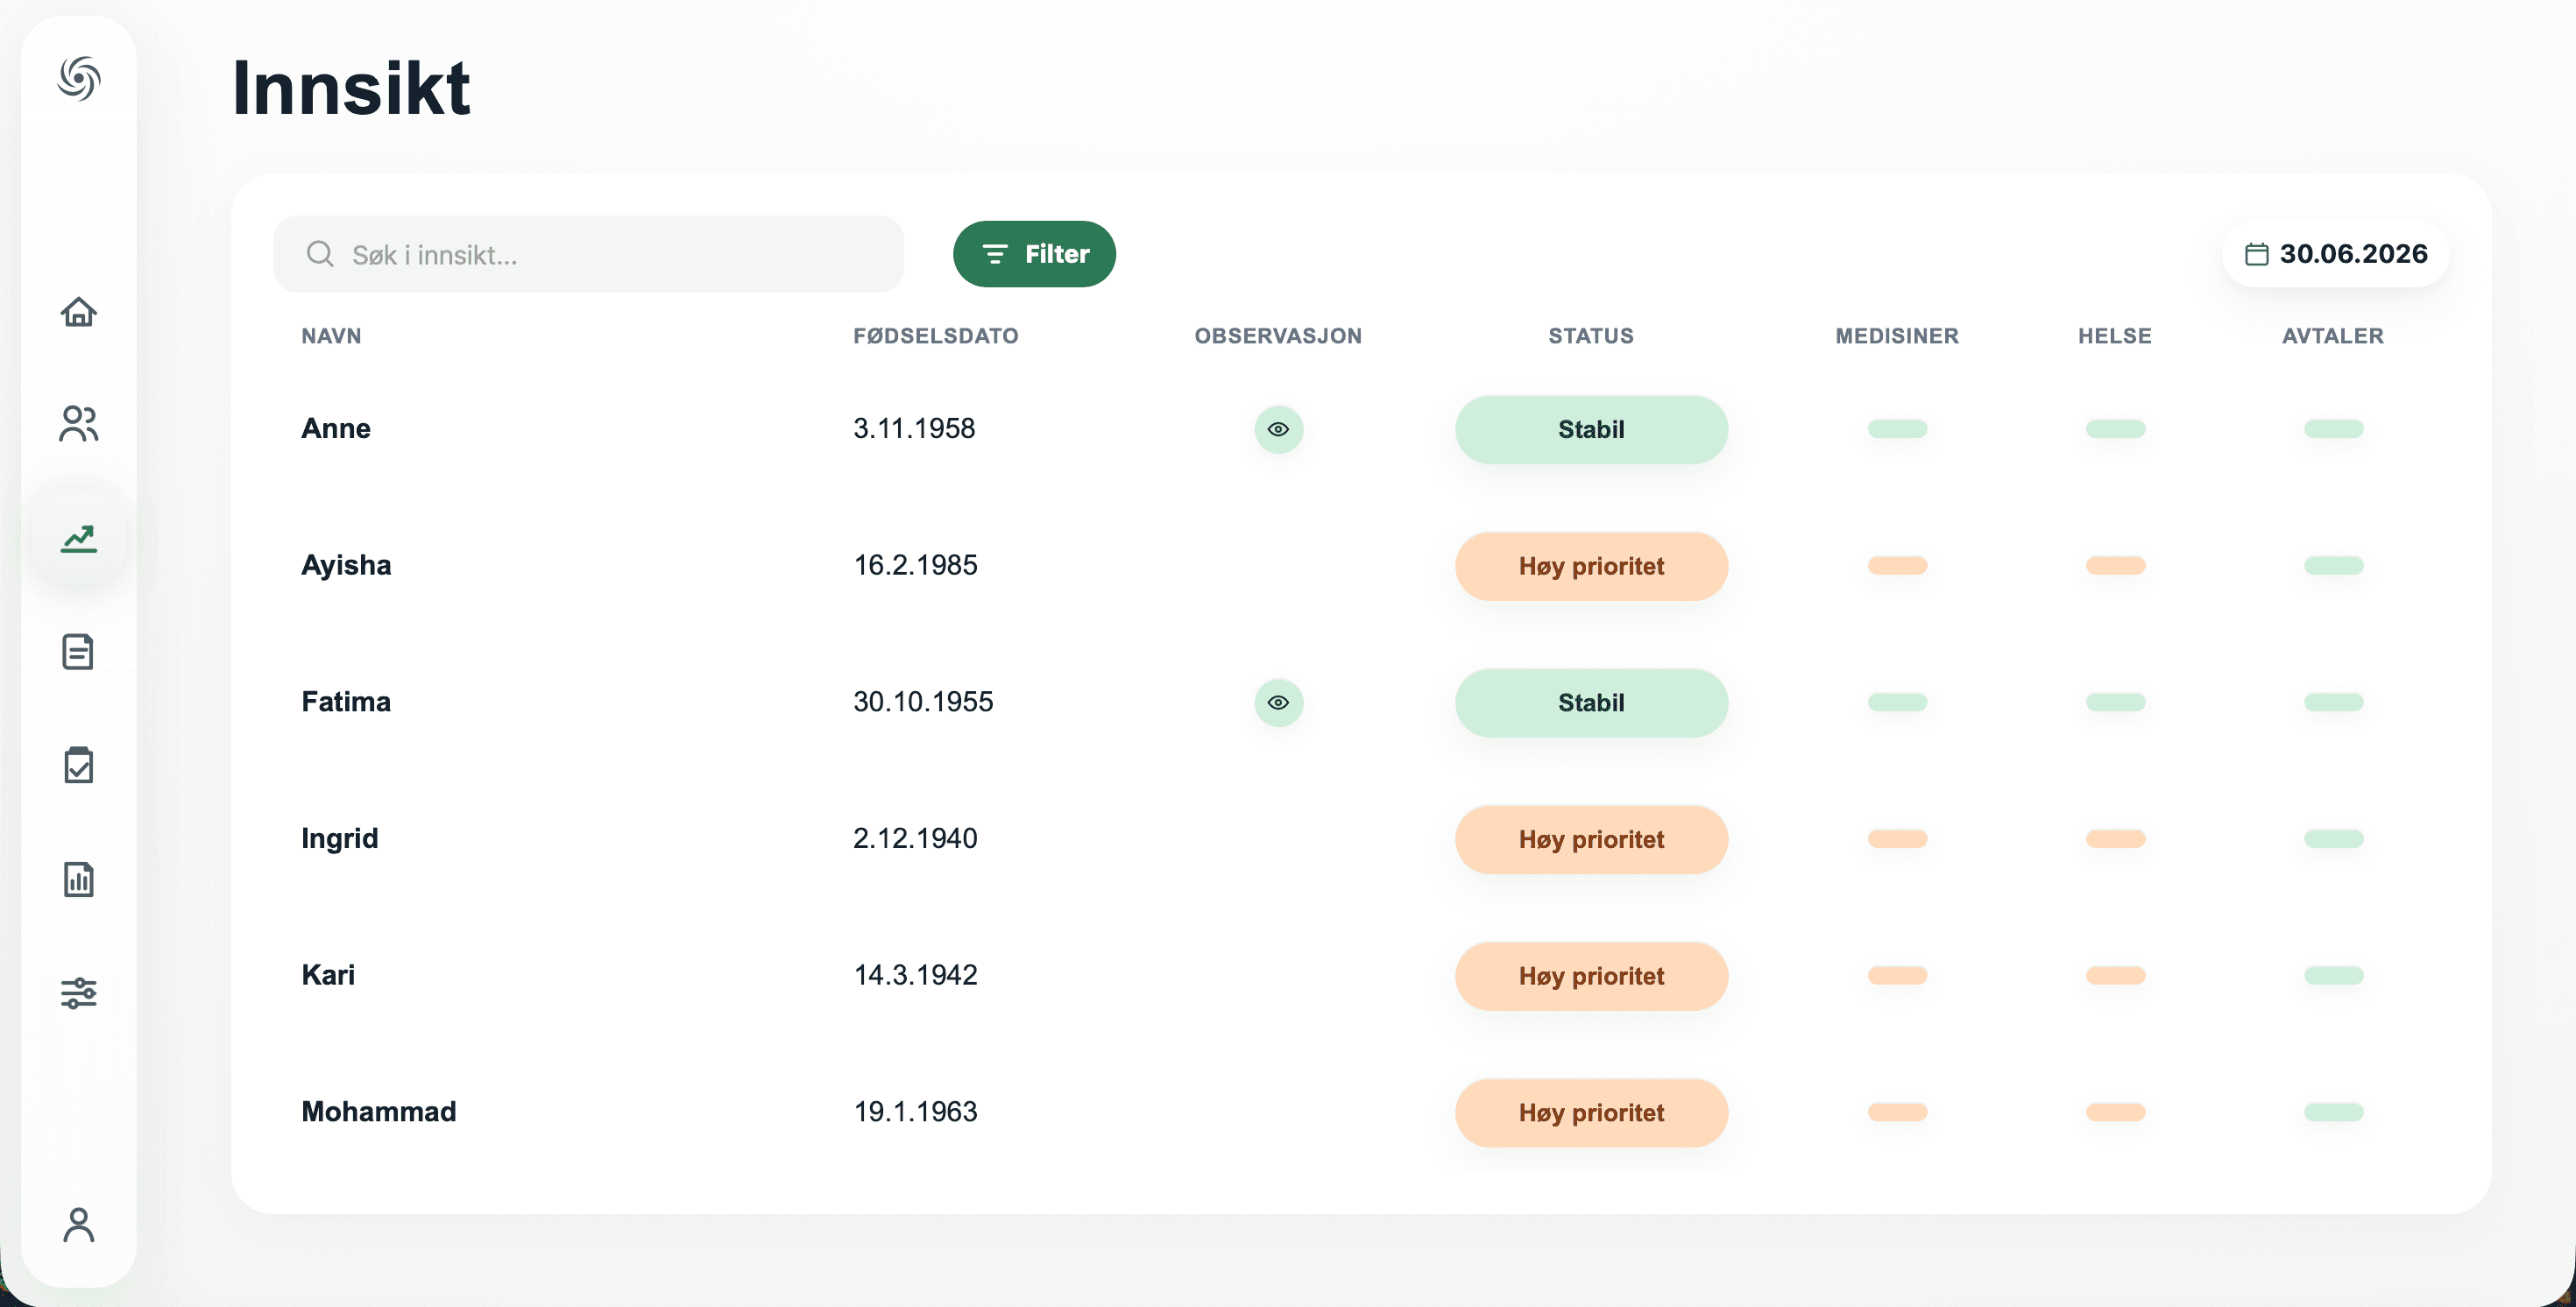Screen dimensions: 2576x1307
Task: Toggle the observation eye for Anne
Action: pyautogui.click(x=1278, y=429)
